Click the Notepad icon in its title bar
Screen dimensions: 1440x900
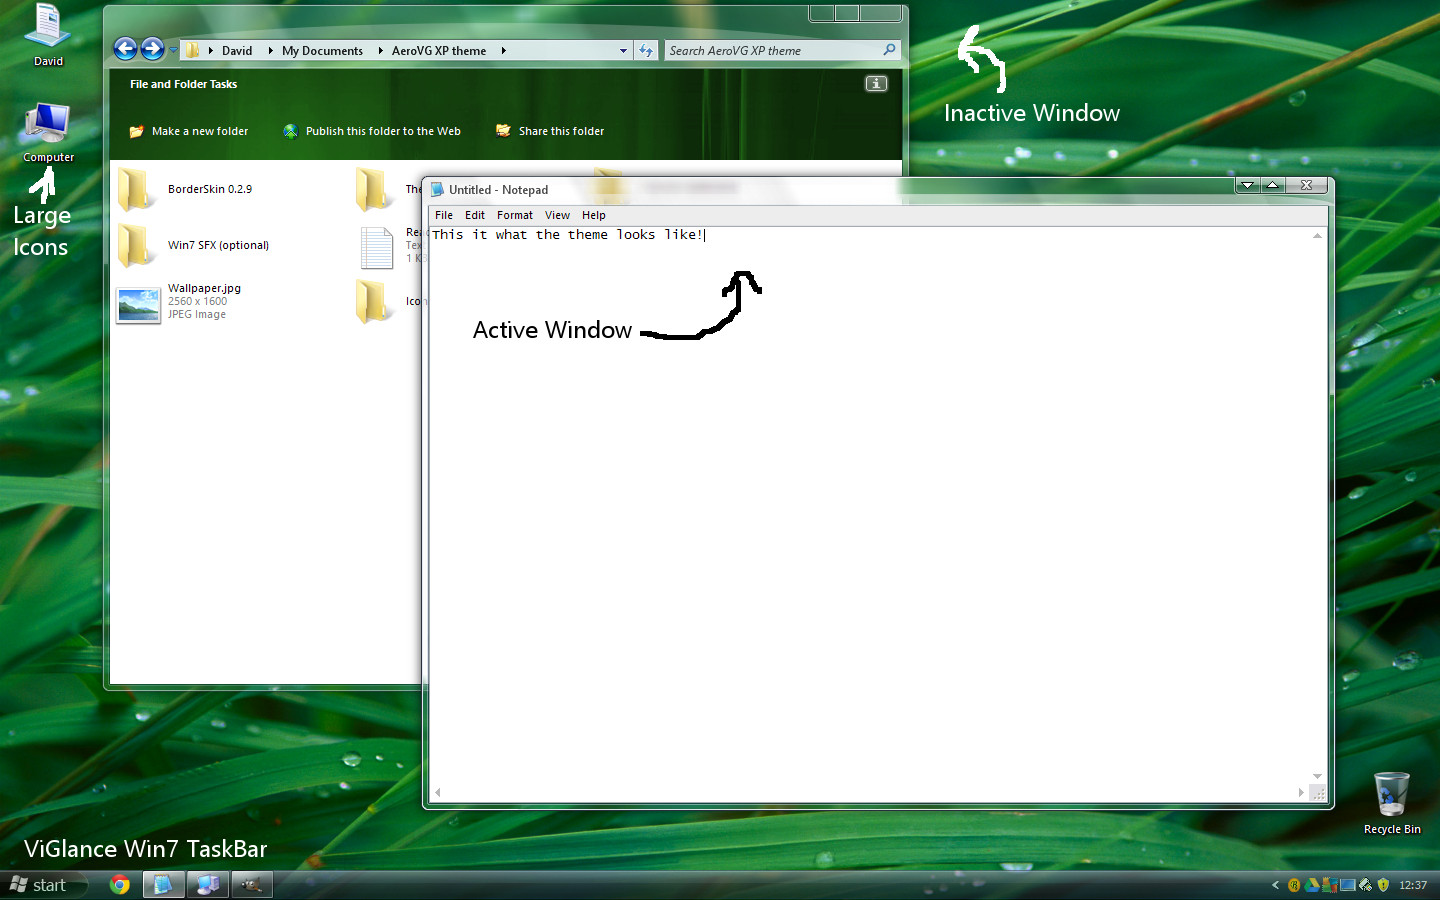437,189
